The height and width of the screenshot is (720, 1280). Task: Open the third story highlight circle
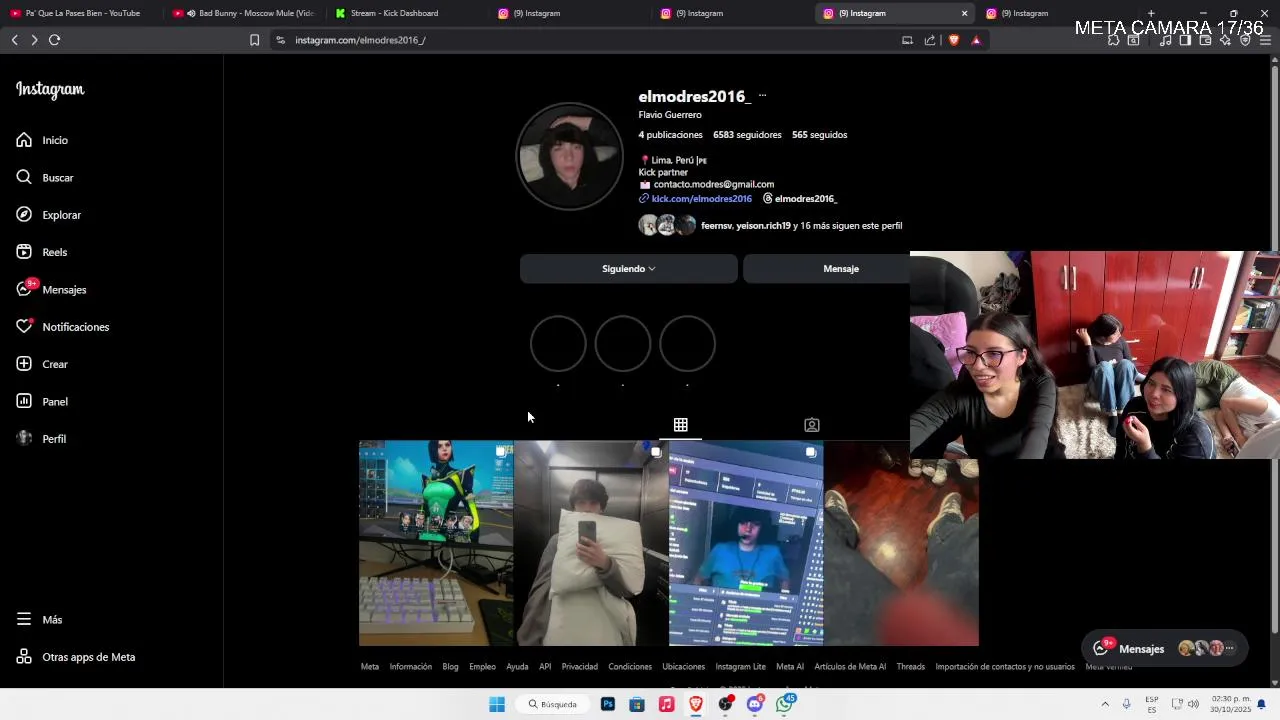coord(687,344)
